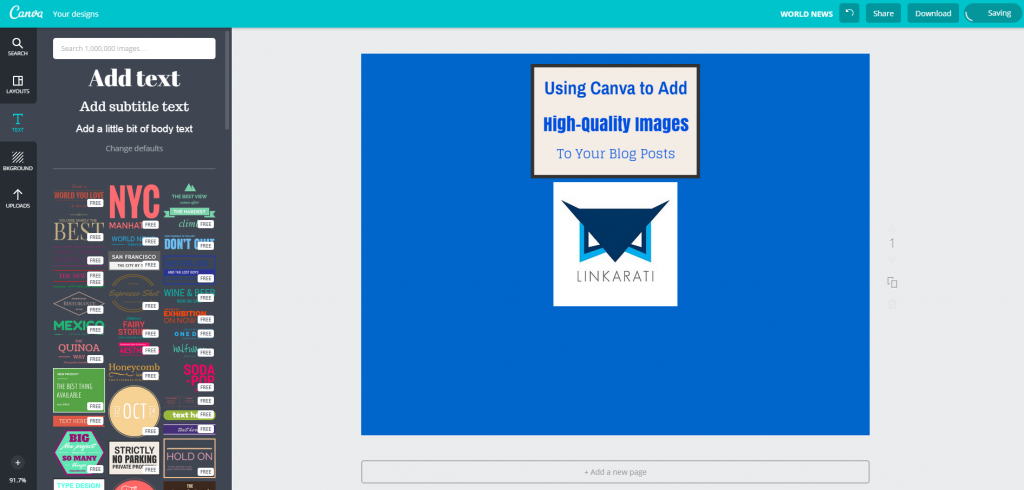
Task: Pick the OCT circle date template
Action: (x=134, y=411)
